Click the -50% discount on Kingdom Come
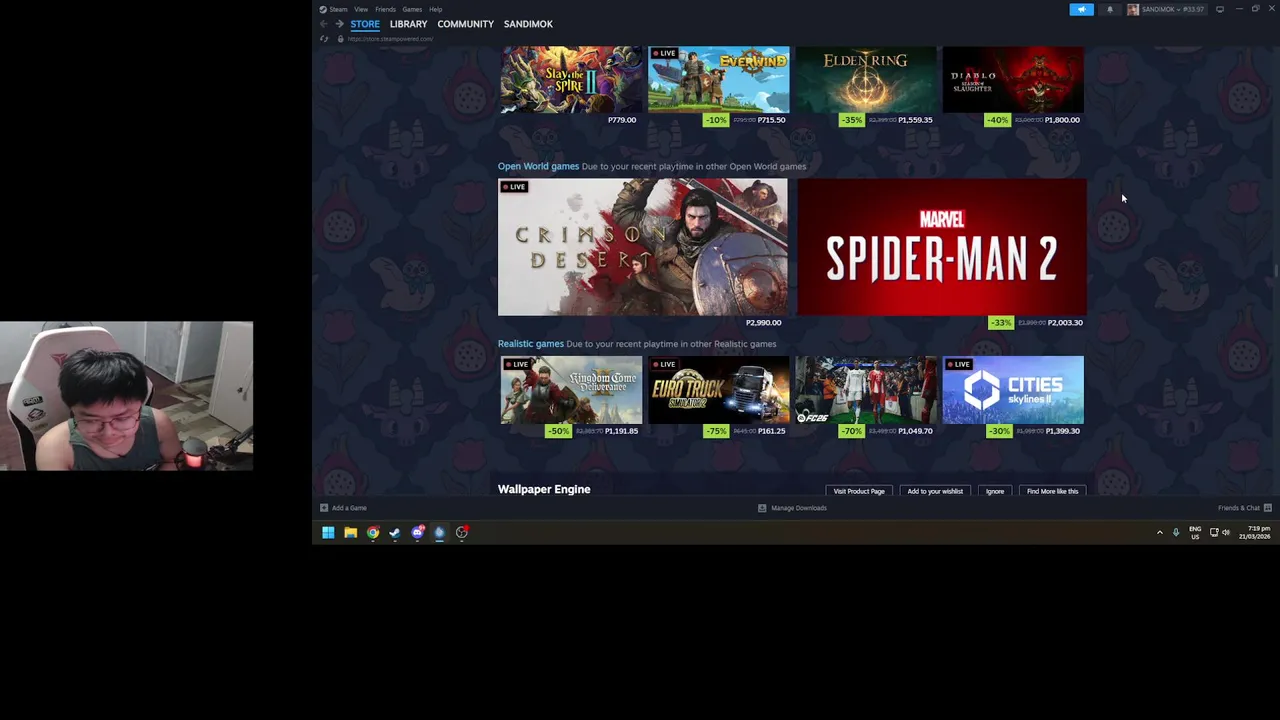 [557, 431]
